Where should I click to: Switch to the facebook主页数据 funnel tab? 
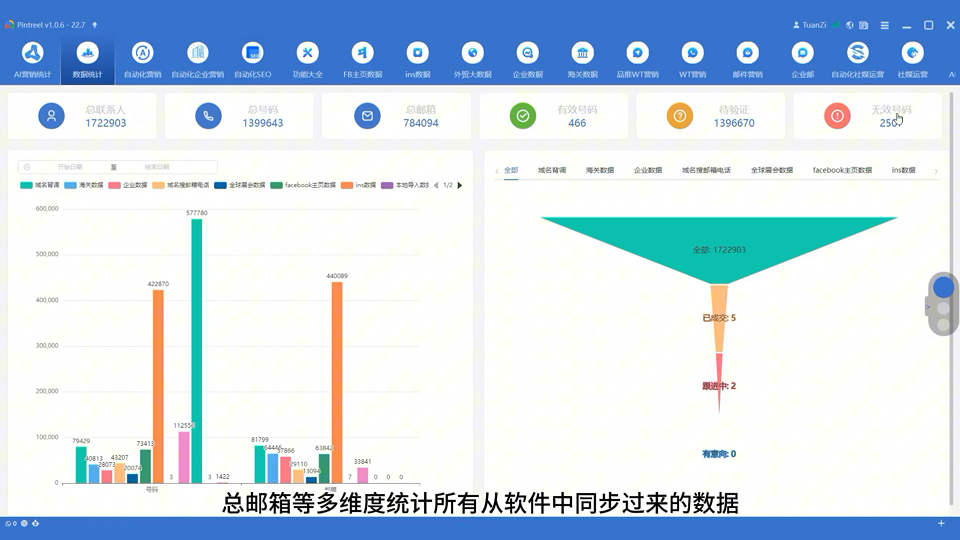[842, 170]
